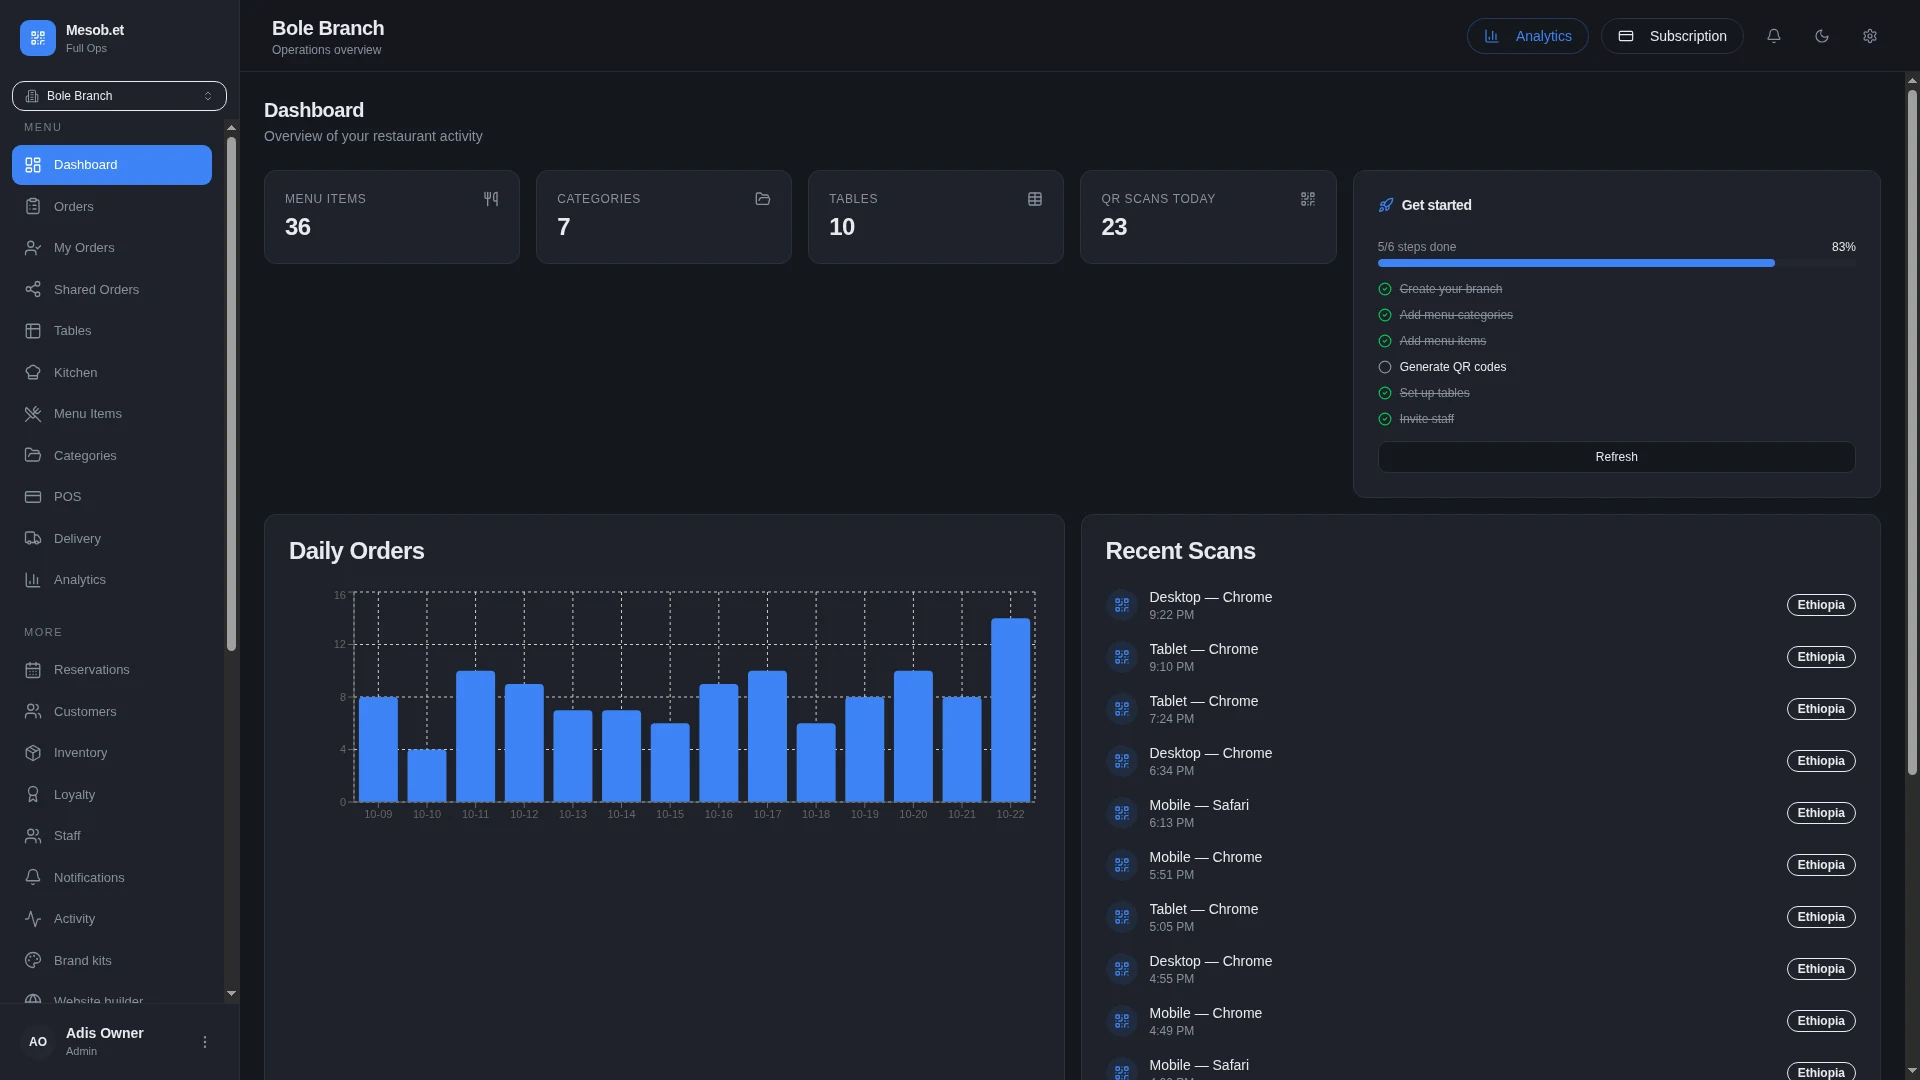Open notifications bell in top bar
Image resolution: width=1920 pixels, height=1080 pixels.
click(1774, 36)
